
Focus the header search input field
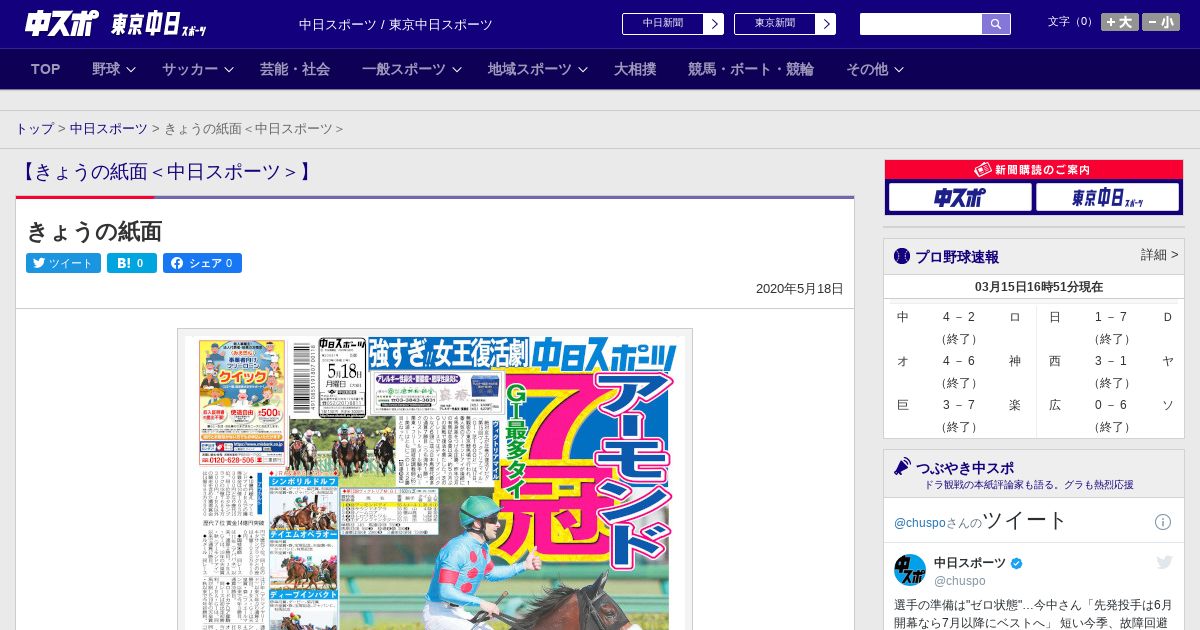click(x=921, y=24)
